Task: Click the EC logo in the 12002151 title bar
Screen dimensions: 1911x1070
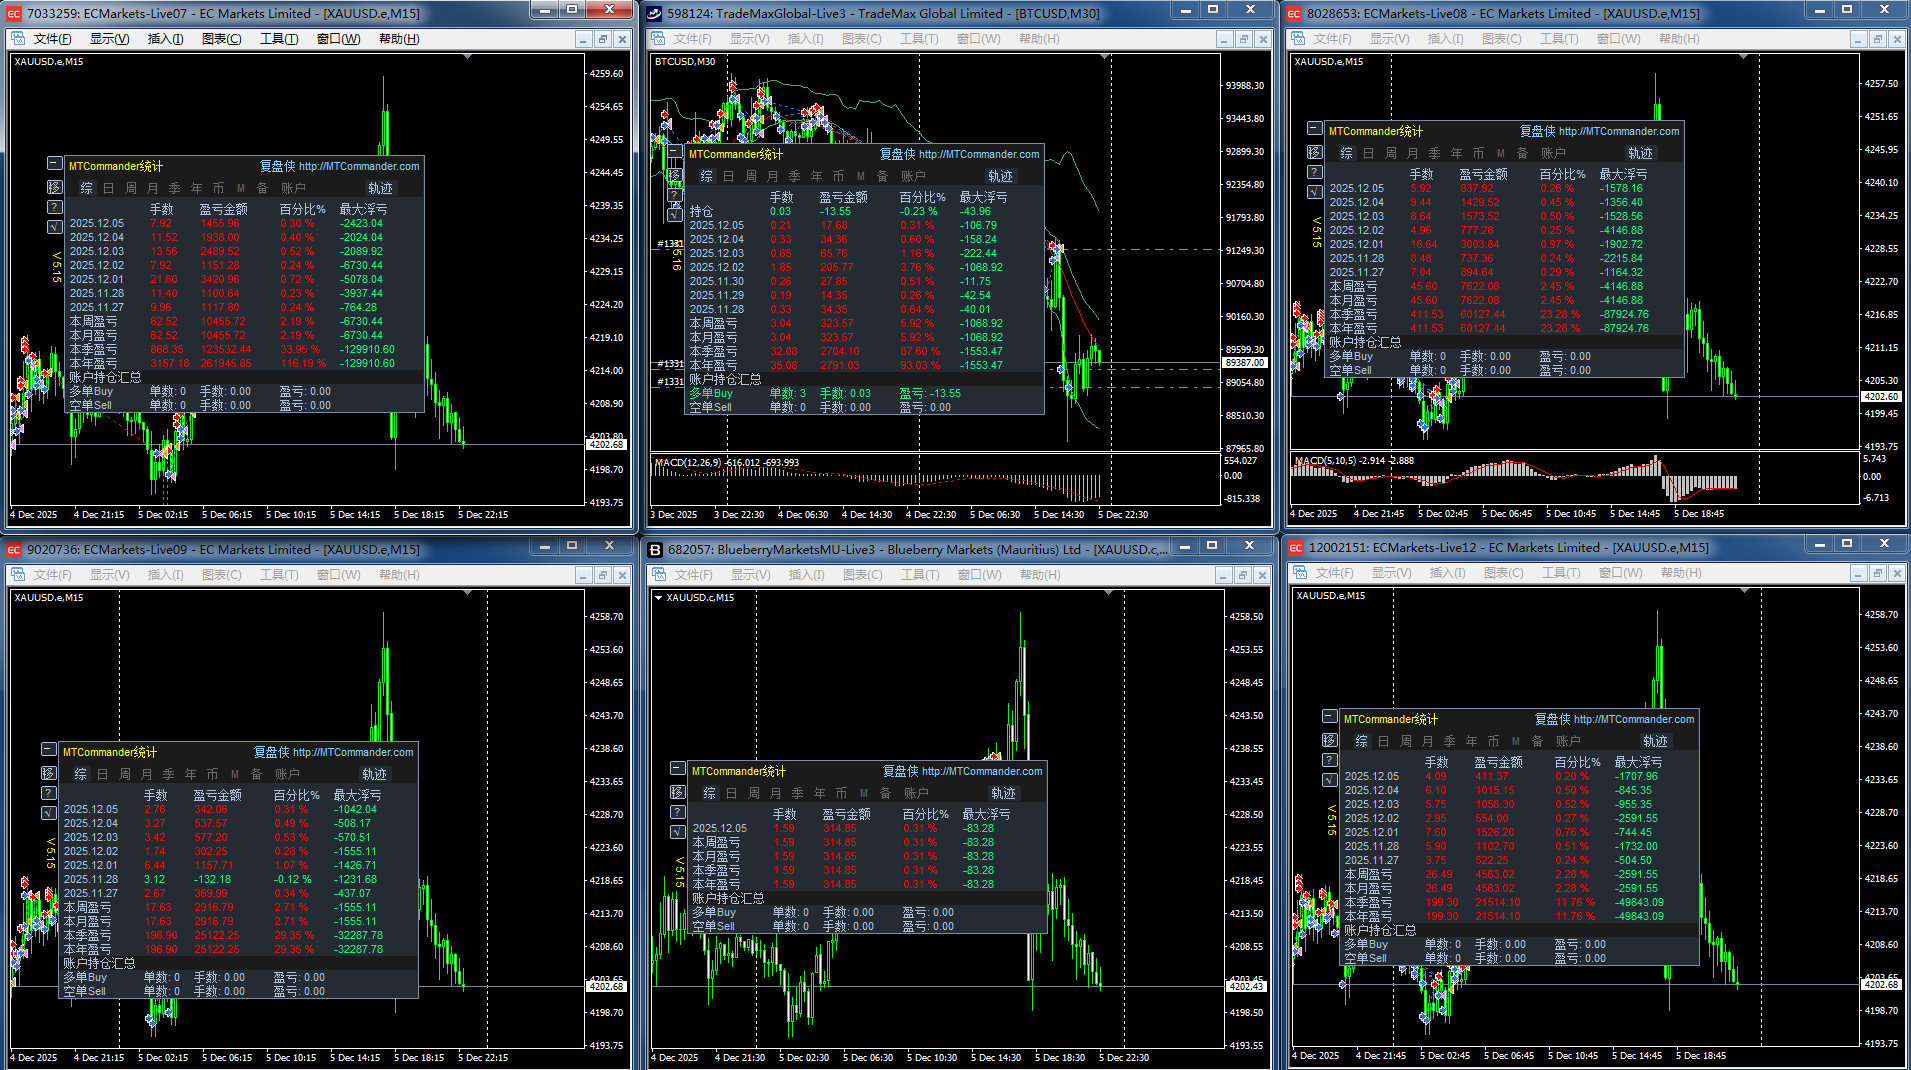Action: click(x=1296, y=548)
